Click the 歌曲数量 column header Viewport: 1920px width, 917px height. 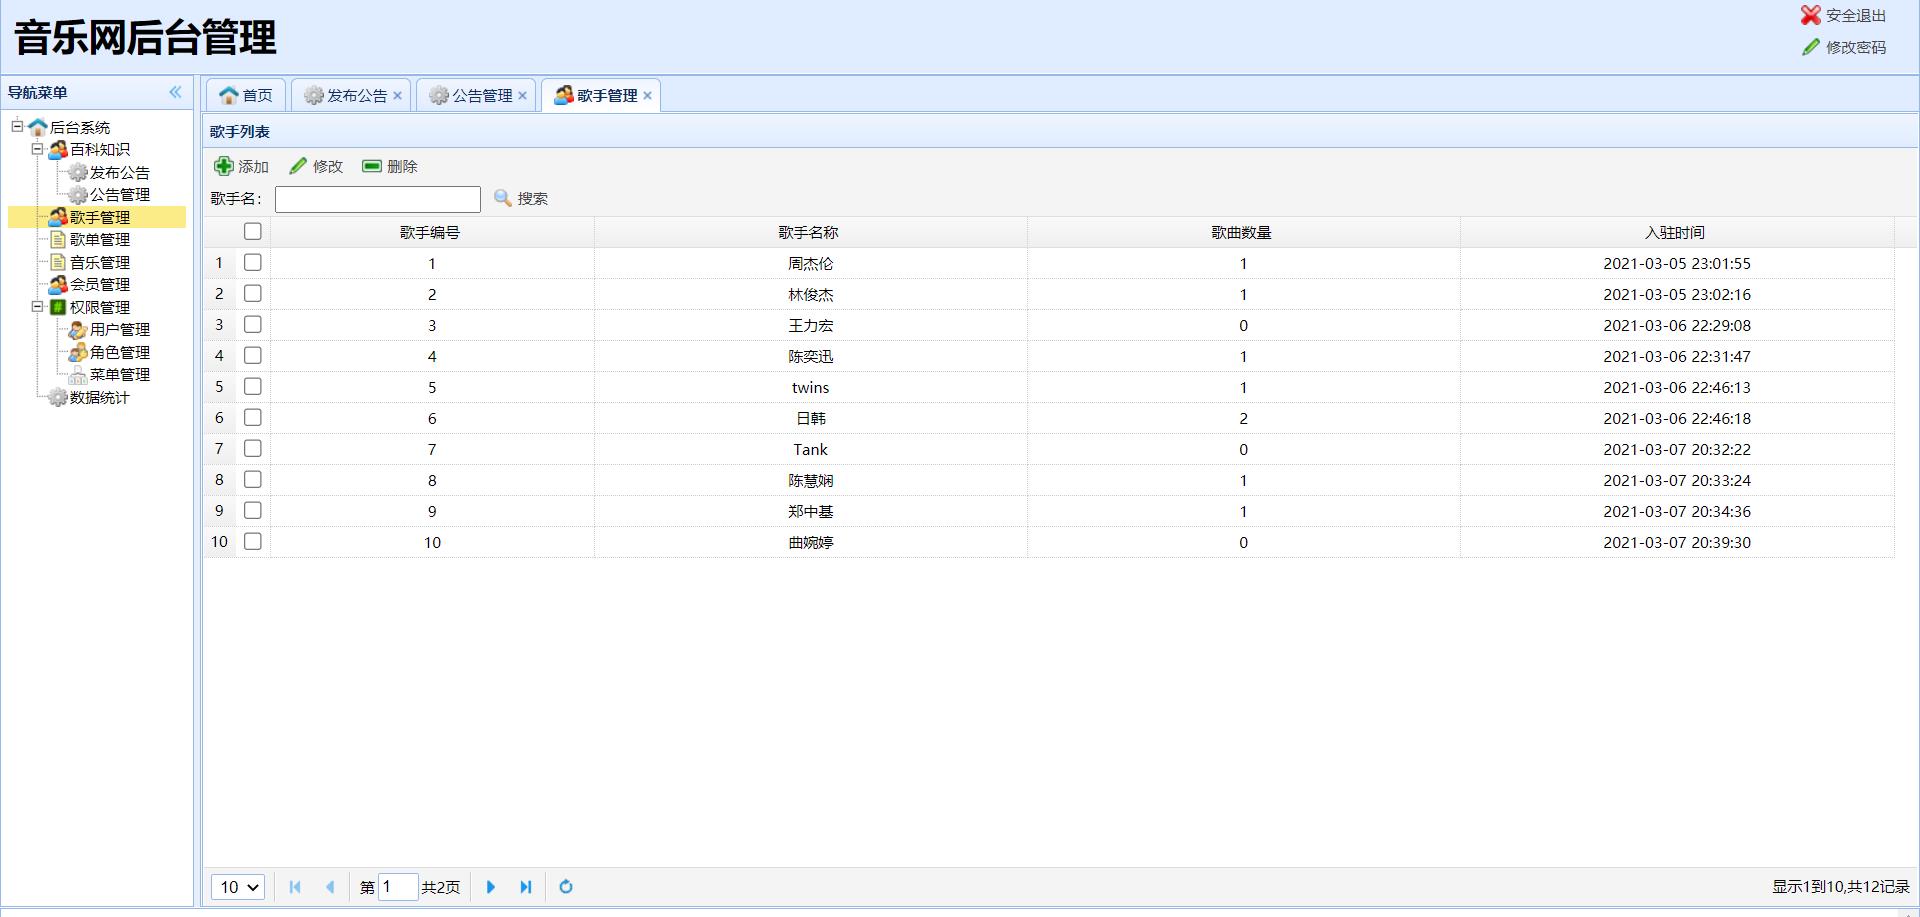1242,232
